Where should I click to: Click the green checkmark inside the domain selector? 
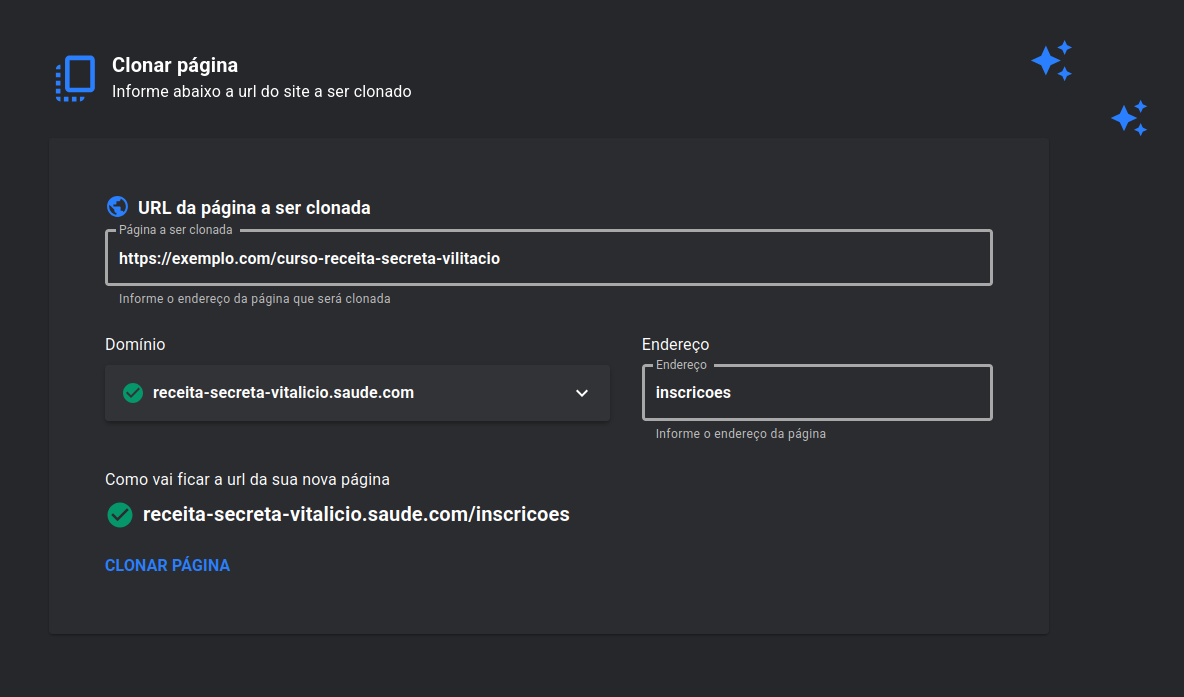pyautogui.click(x=132, y=393)
